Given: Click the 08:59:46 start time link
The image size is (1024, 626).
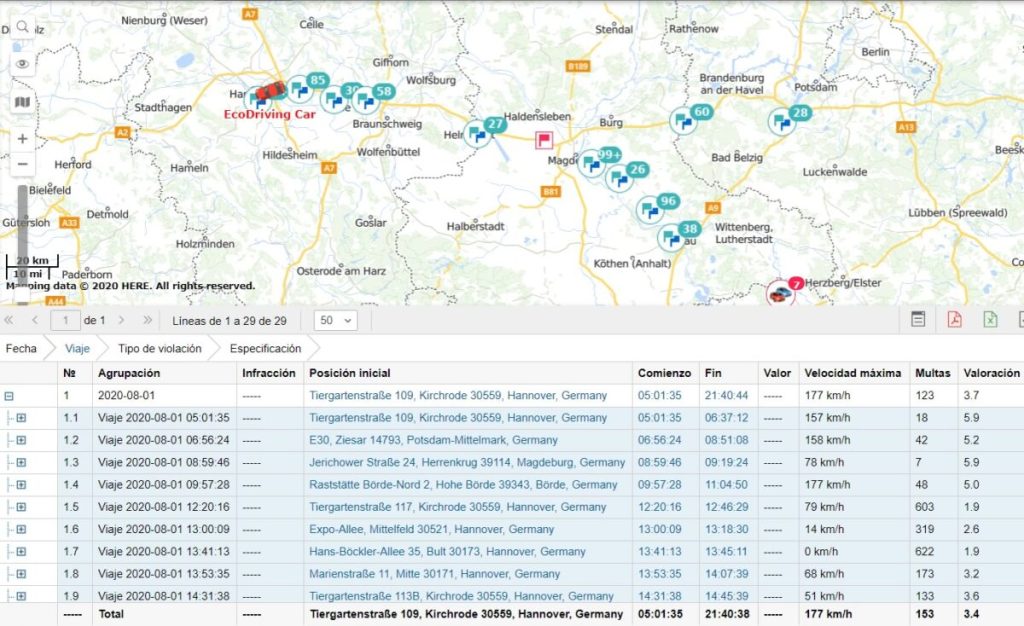Looking at the screenshot, I should tap(661, 462).
